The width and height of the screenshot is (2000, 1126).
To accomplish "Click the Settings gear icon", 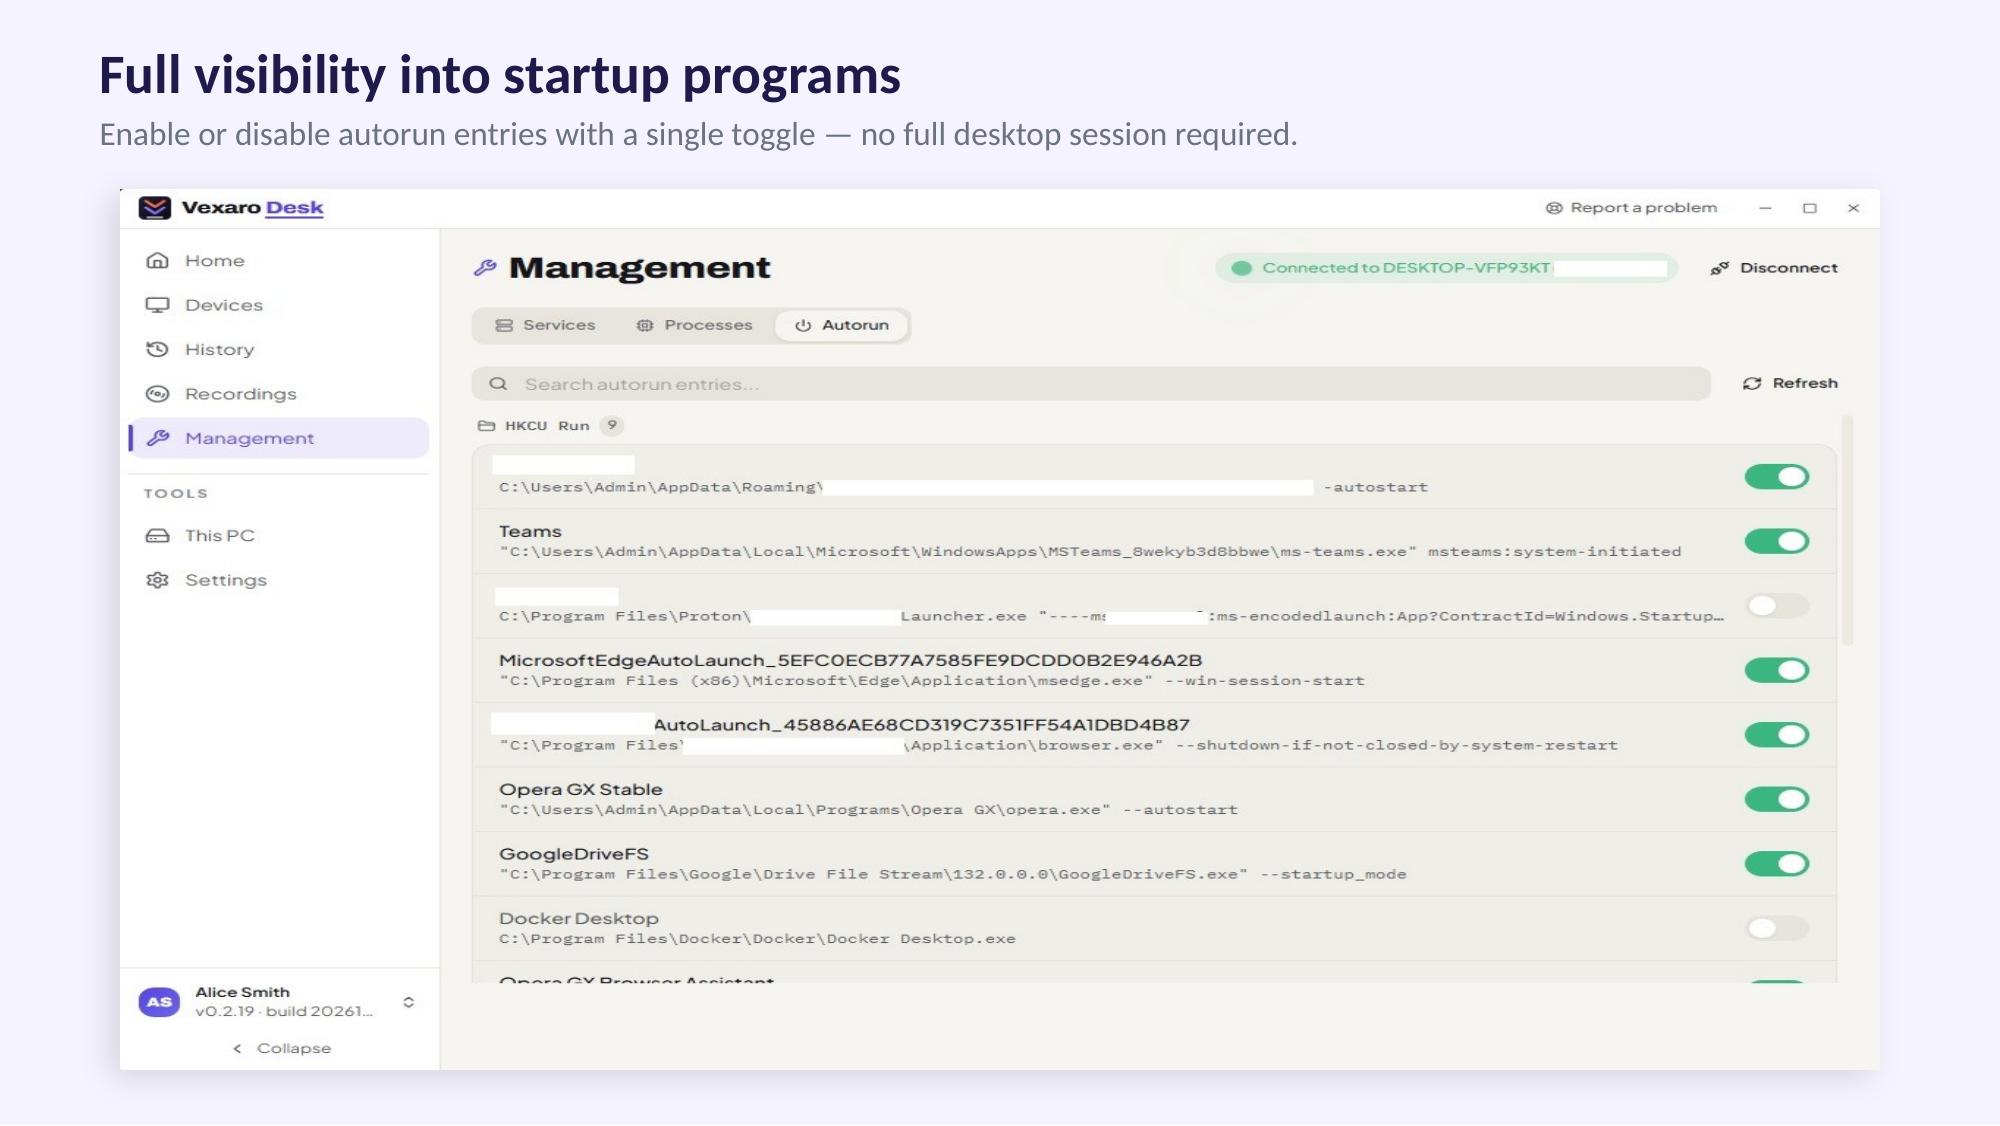I will point(157,580).
